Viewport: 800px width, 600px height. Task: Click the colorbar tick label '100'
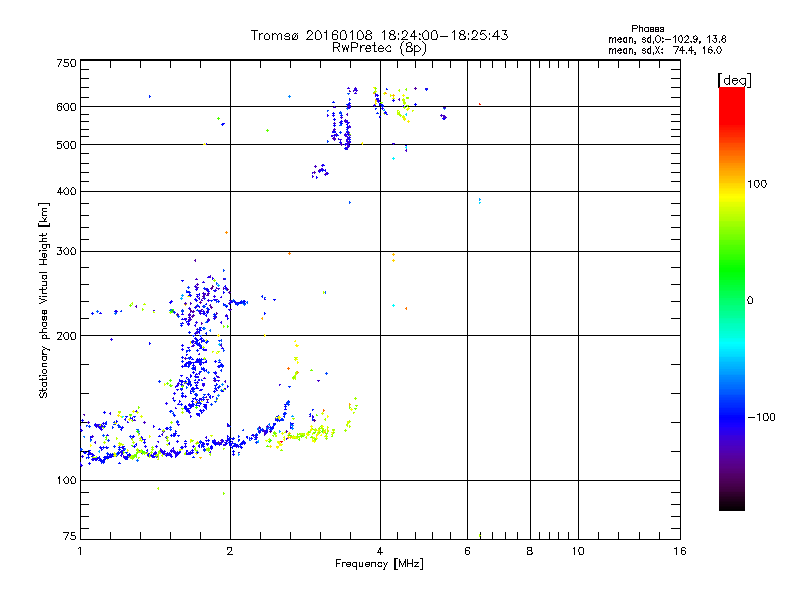click(x=757, y=184)
